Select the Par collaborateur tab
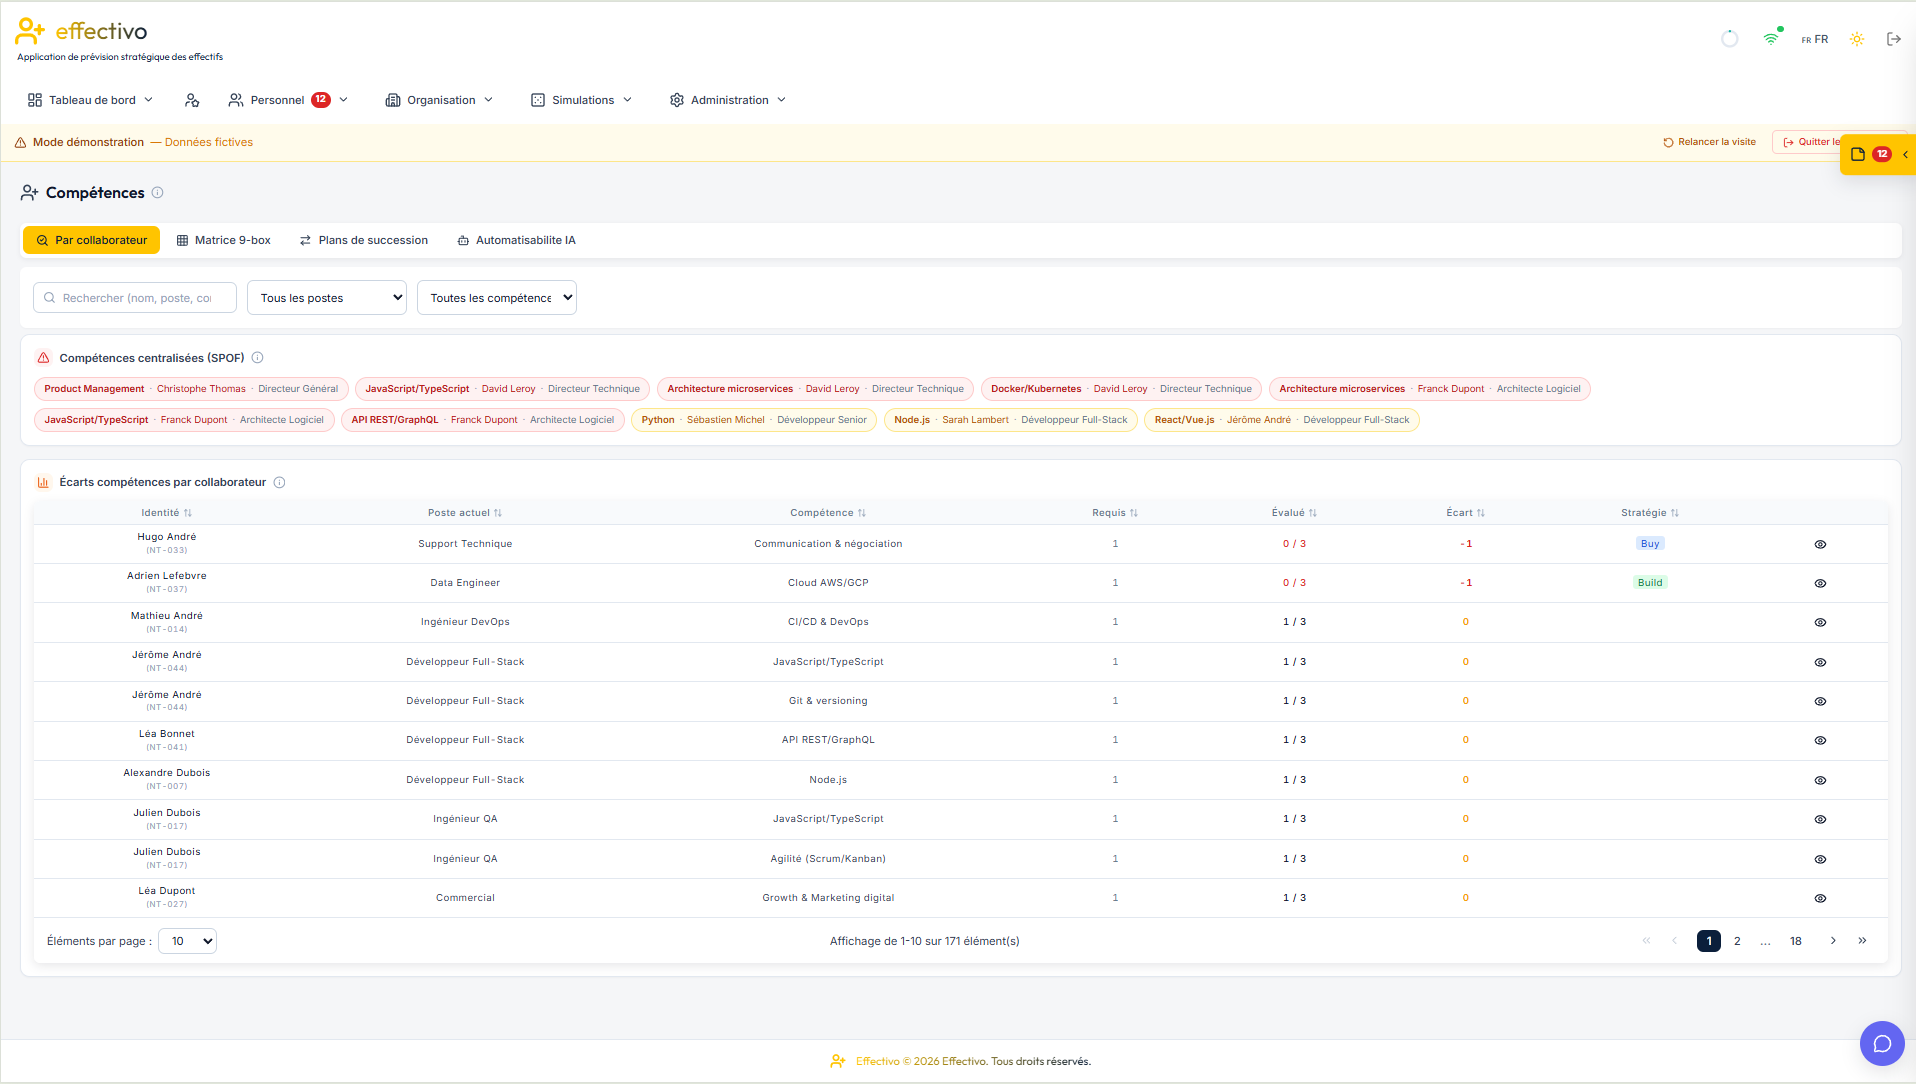This screenshot has width=1916, height=1084. point(92,240)
